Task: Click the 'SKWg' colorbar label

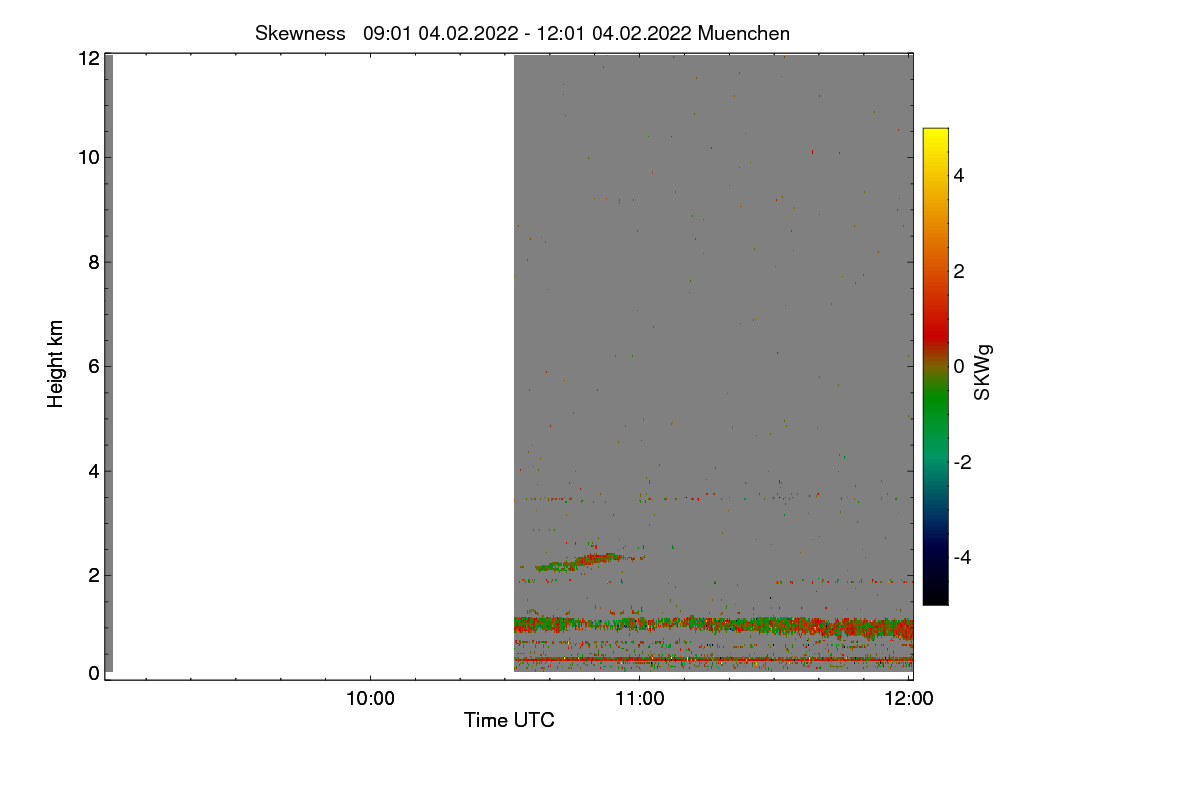Action: [984, 373]
